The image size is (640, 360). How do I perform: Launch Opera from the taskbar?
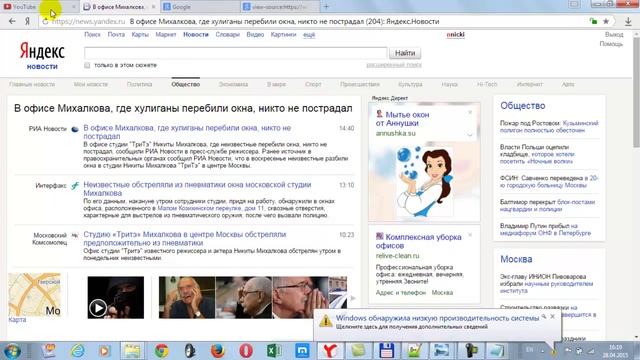point(246,351)
